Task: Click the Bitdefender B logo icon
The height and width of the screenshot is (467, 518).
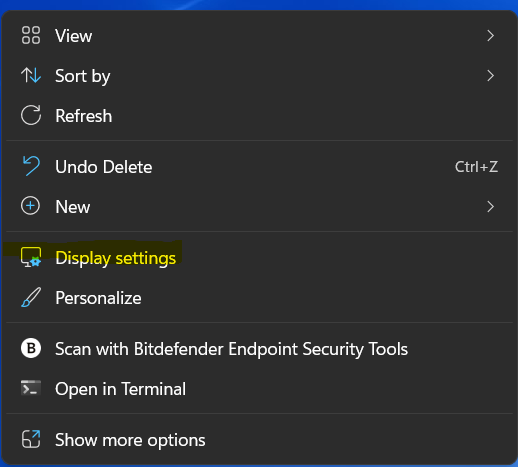Action: 31,348
